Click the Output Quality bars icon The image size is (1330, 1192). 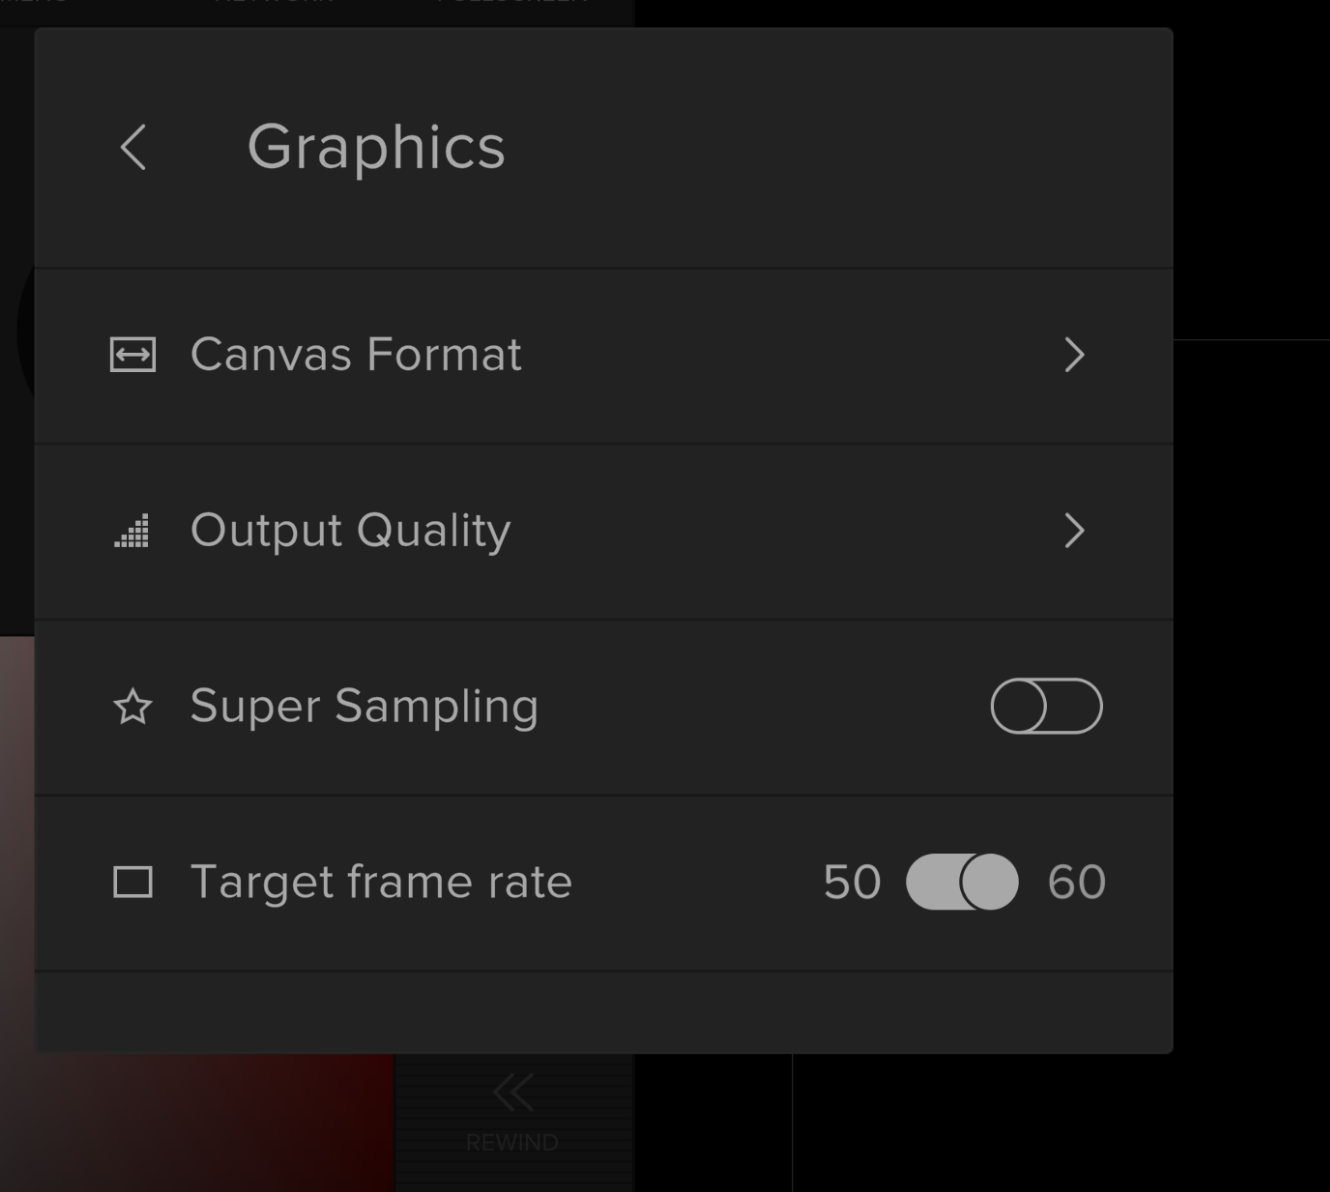pos(132,531)
